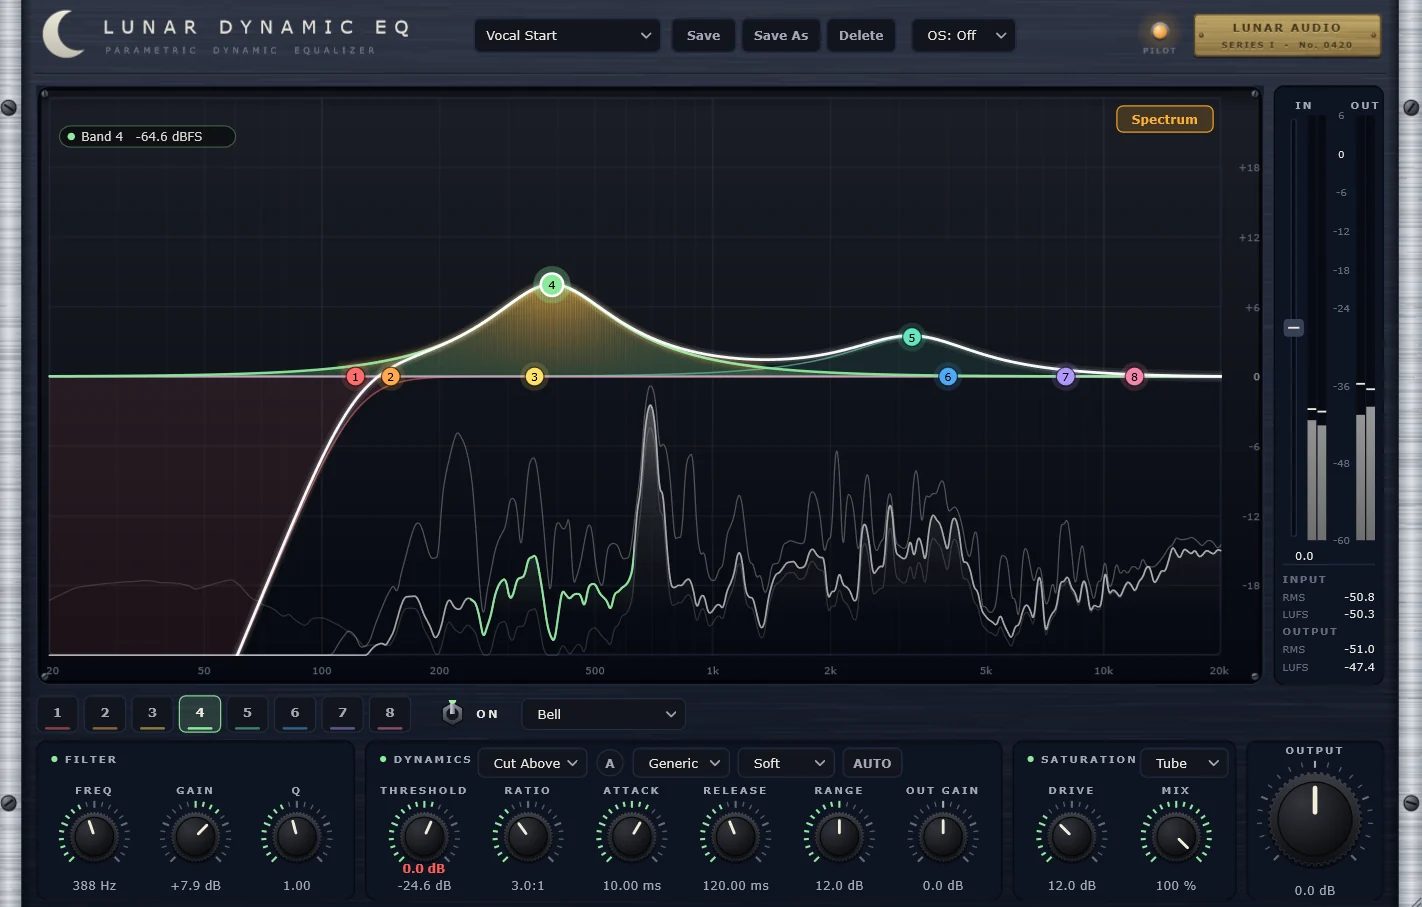This screenshot has width=1422, height=907.
Task: Click the active band 4 tab
Action: click(200, 714)
